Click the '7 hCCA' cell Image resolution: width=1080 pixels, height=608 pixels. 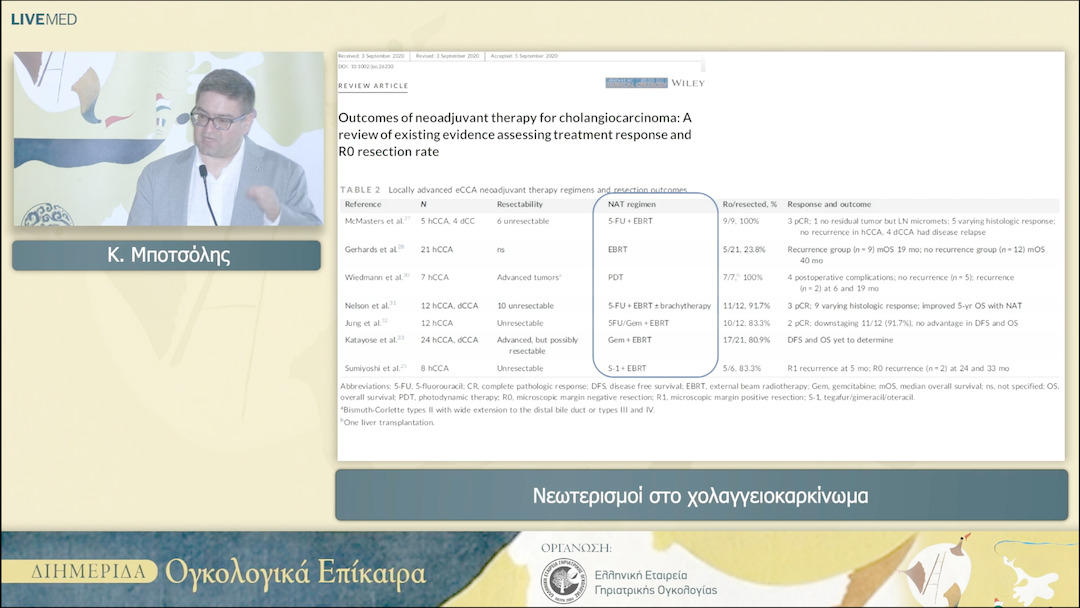(435, 277)
